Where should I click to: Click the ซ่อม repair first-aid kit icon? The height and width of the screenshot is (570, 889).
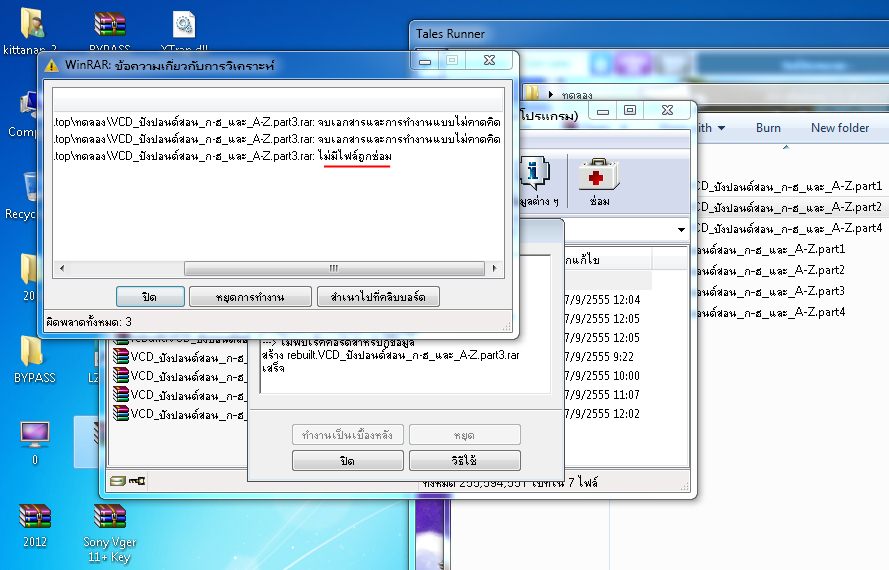(x=599, y=181)
